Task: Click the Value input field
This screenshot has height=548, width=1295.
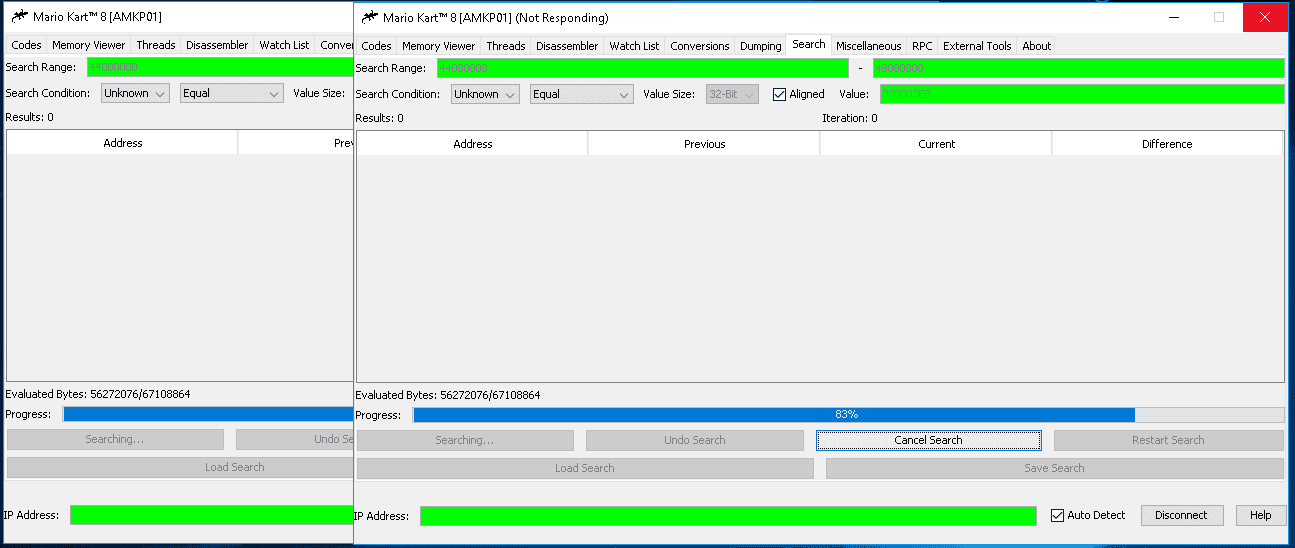Action: pos(1082,94)
